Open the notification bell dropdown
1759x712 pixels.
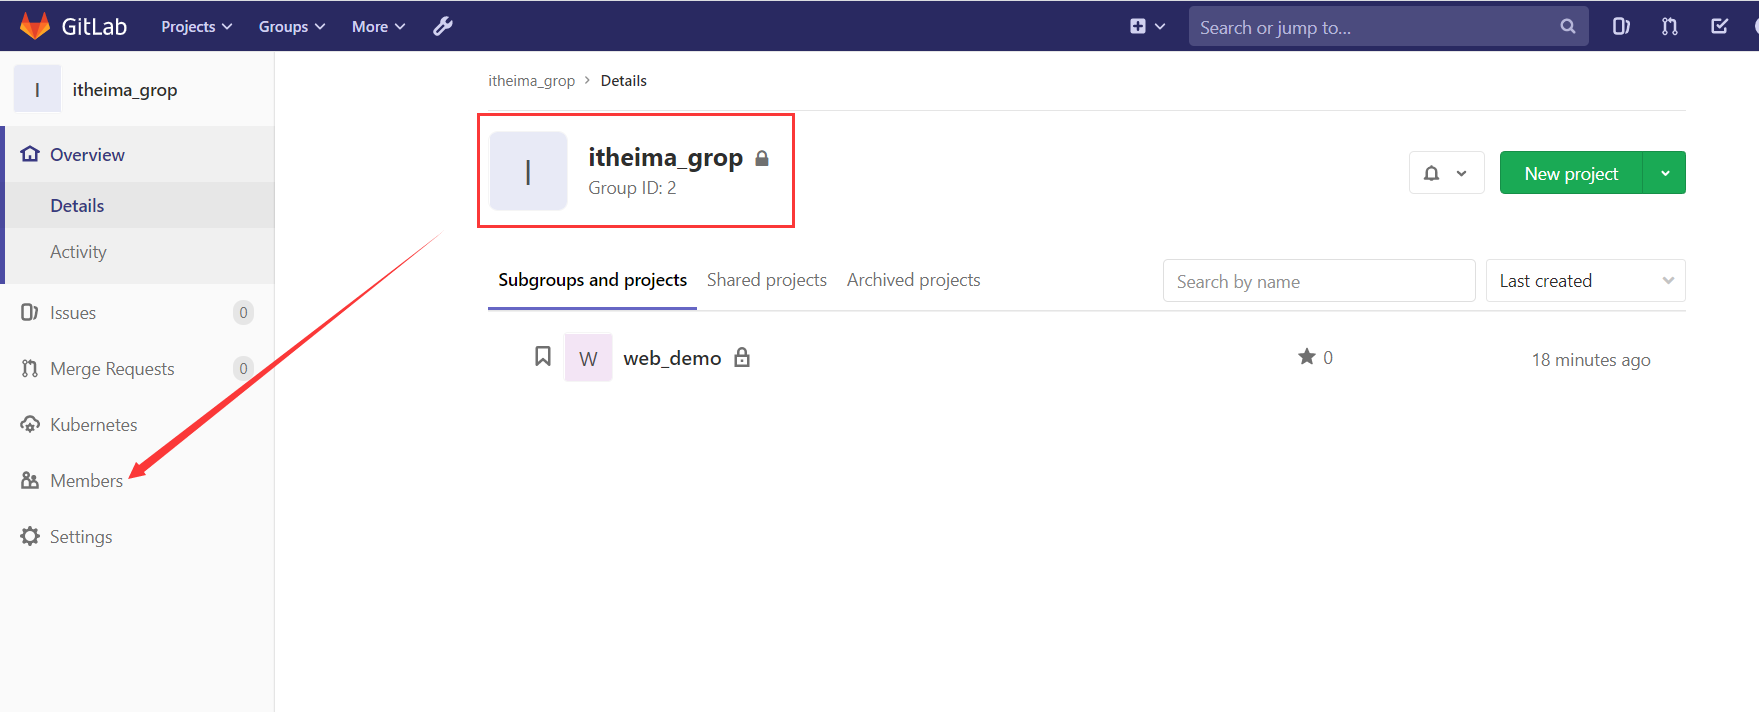[1446, 173]
